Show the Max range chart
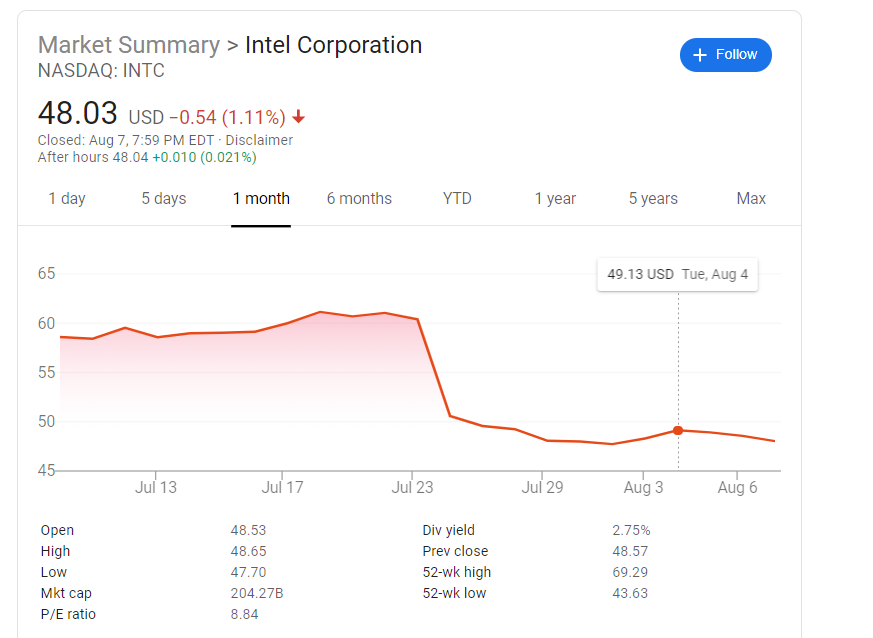The height and width of the screenshot is (638, 873). pyautogui.click(x=751, y=198)
